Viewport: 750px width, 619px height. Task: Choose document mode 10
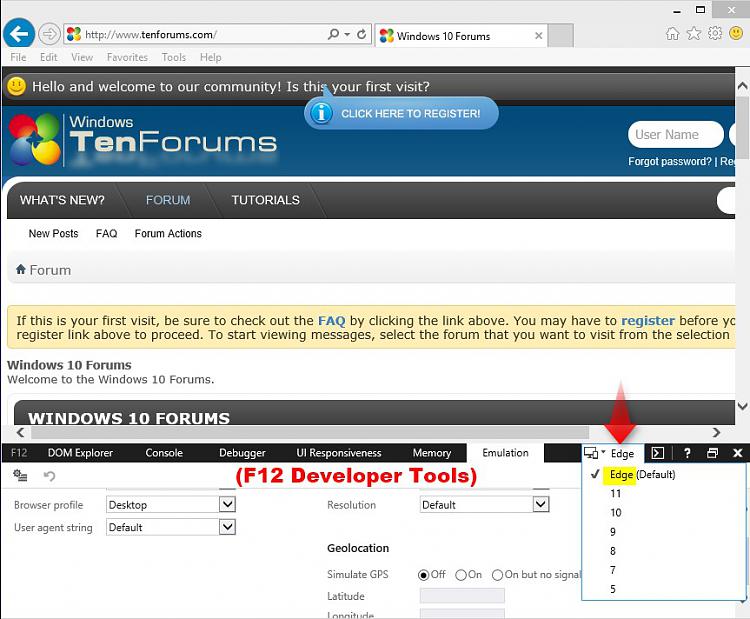(663, 513)
